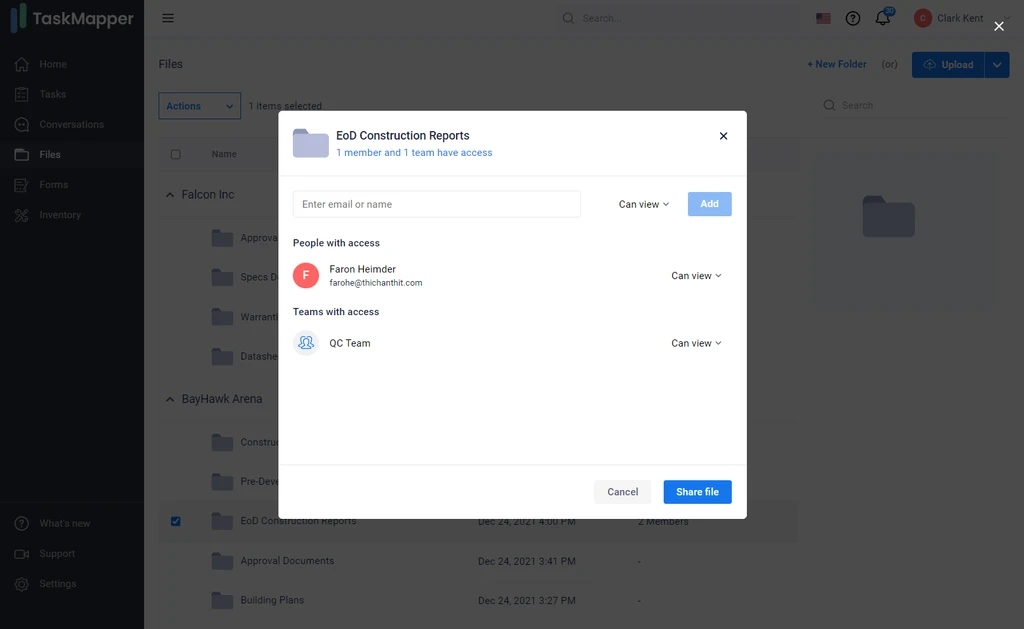Change QC Team's Can view permission
This screenshot has width=1024, height=629.
tap(696, 343)
